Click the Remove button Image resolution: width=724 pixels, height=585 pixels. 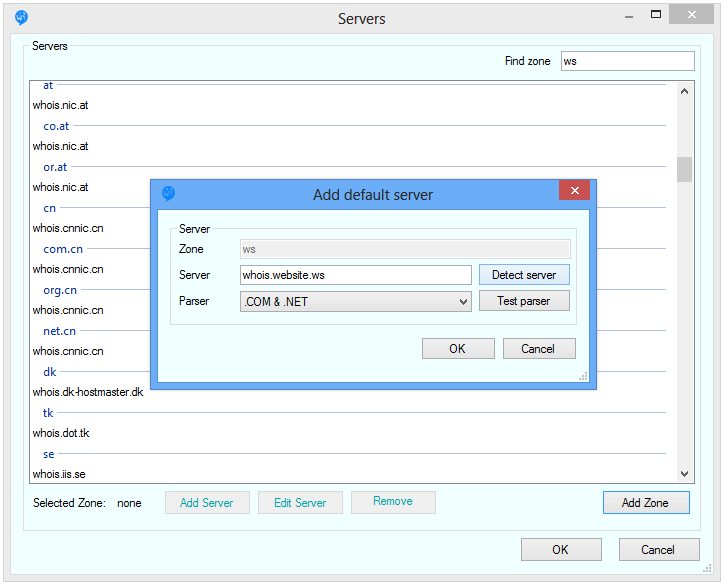[393, 502]
